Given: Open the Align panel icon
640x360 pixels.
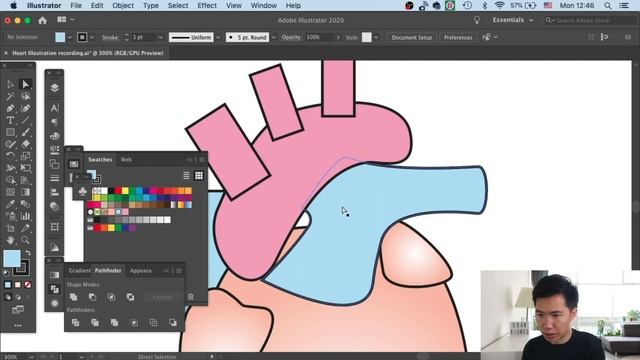Looking at the screenshot, I should [54, 192].
